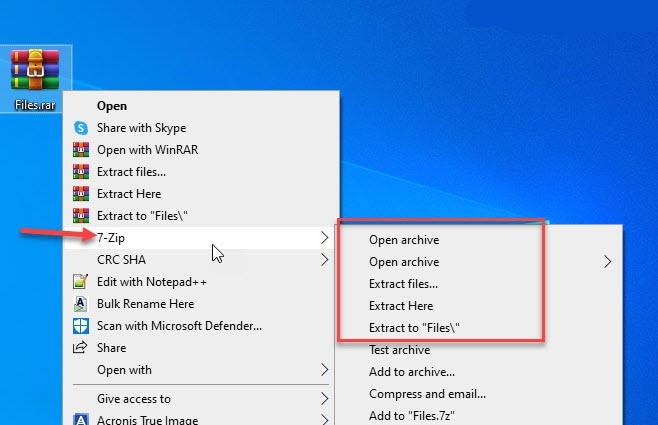658x425 pixels.
Task: Choose Scan with Microsoft Defender...
Action: click(201, 326)
